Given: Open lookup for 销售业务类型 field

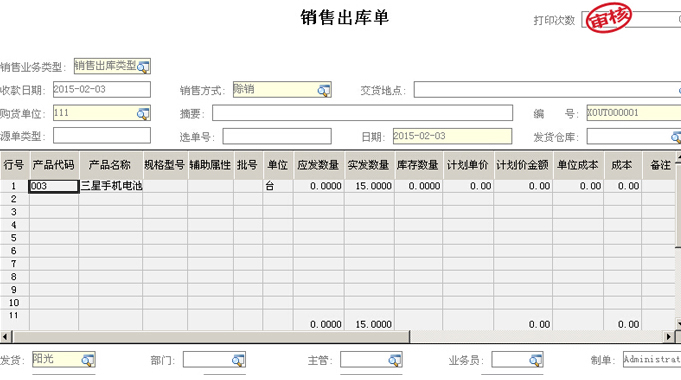Looking at the screenshot, I should click(143, 66).
